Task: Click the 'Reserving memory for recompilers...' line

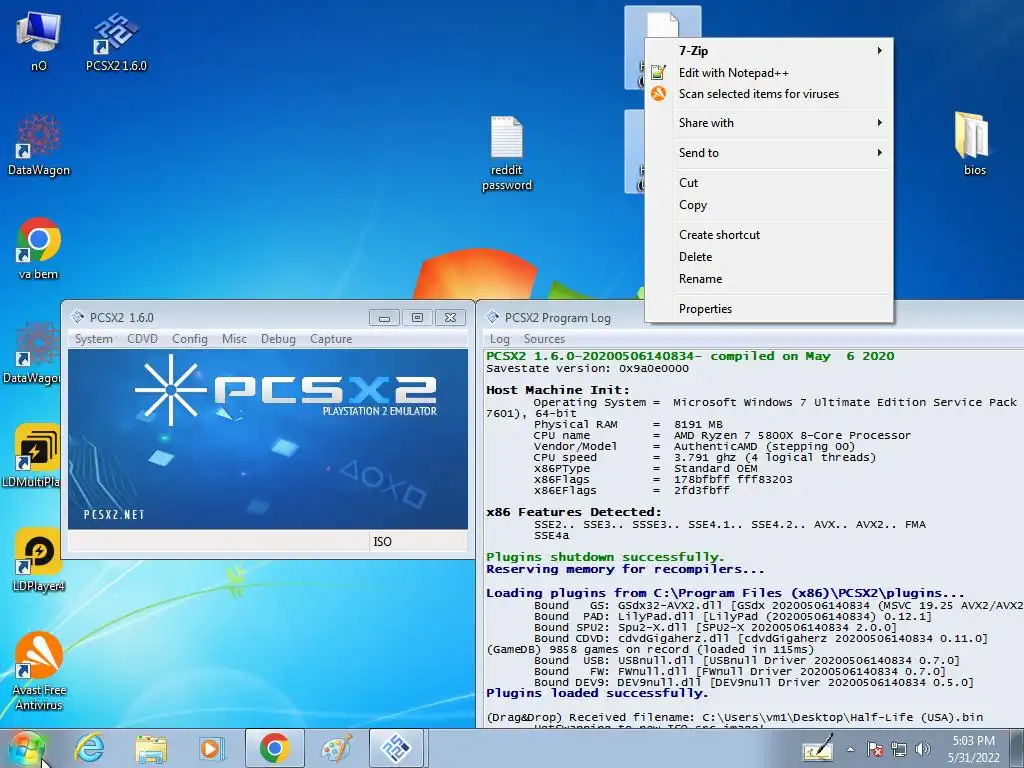Action: click(x=625, y=569)
